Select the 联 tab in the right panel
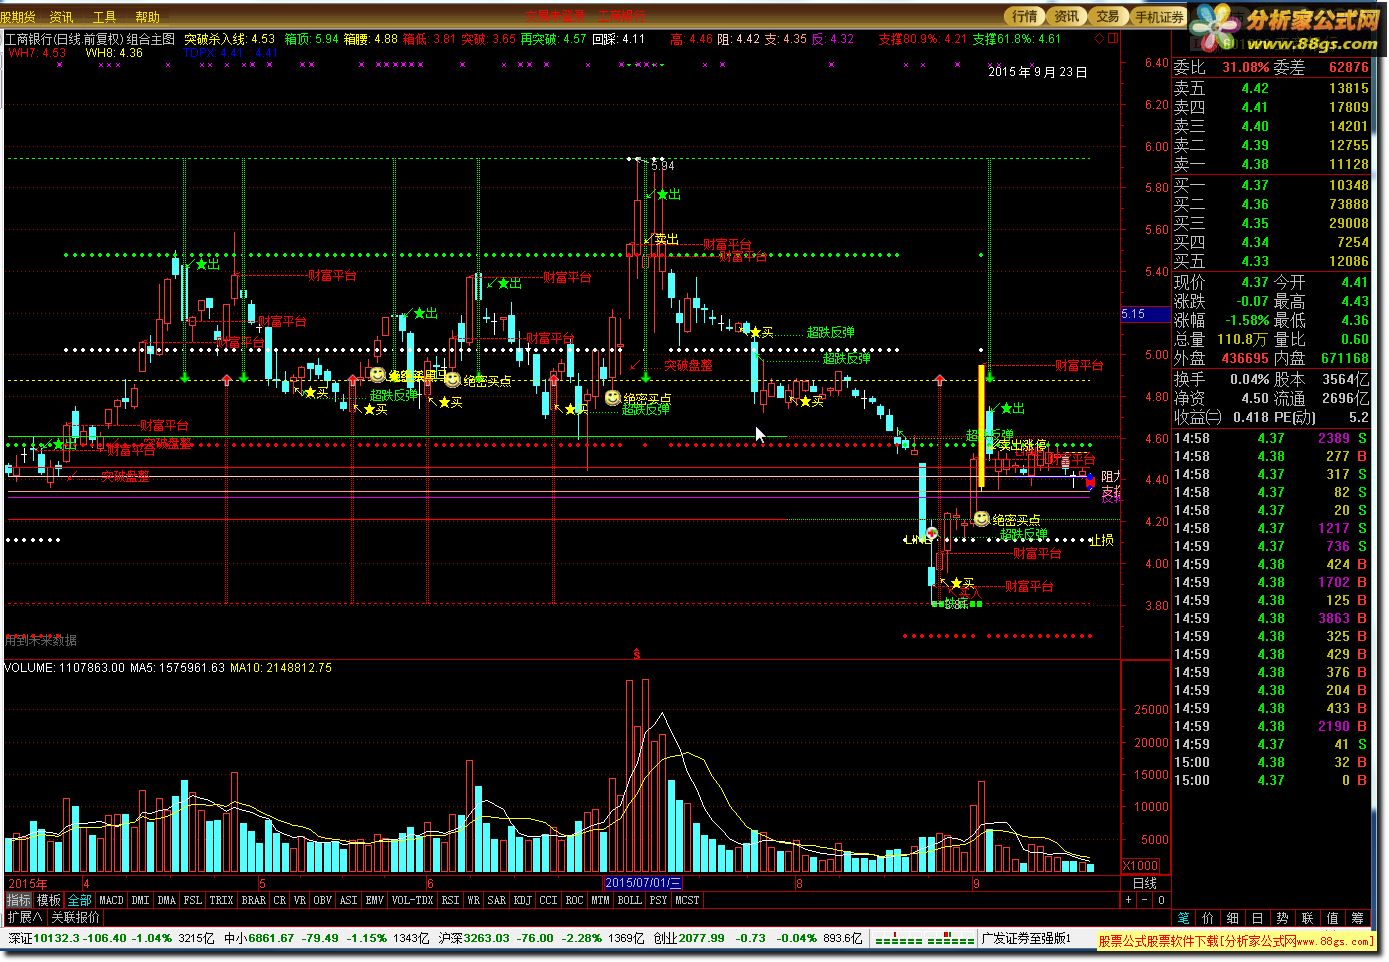This screenshot has width=1389, height=962. [1307, 917]
